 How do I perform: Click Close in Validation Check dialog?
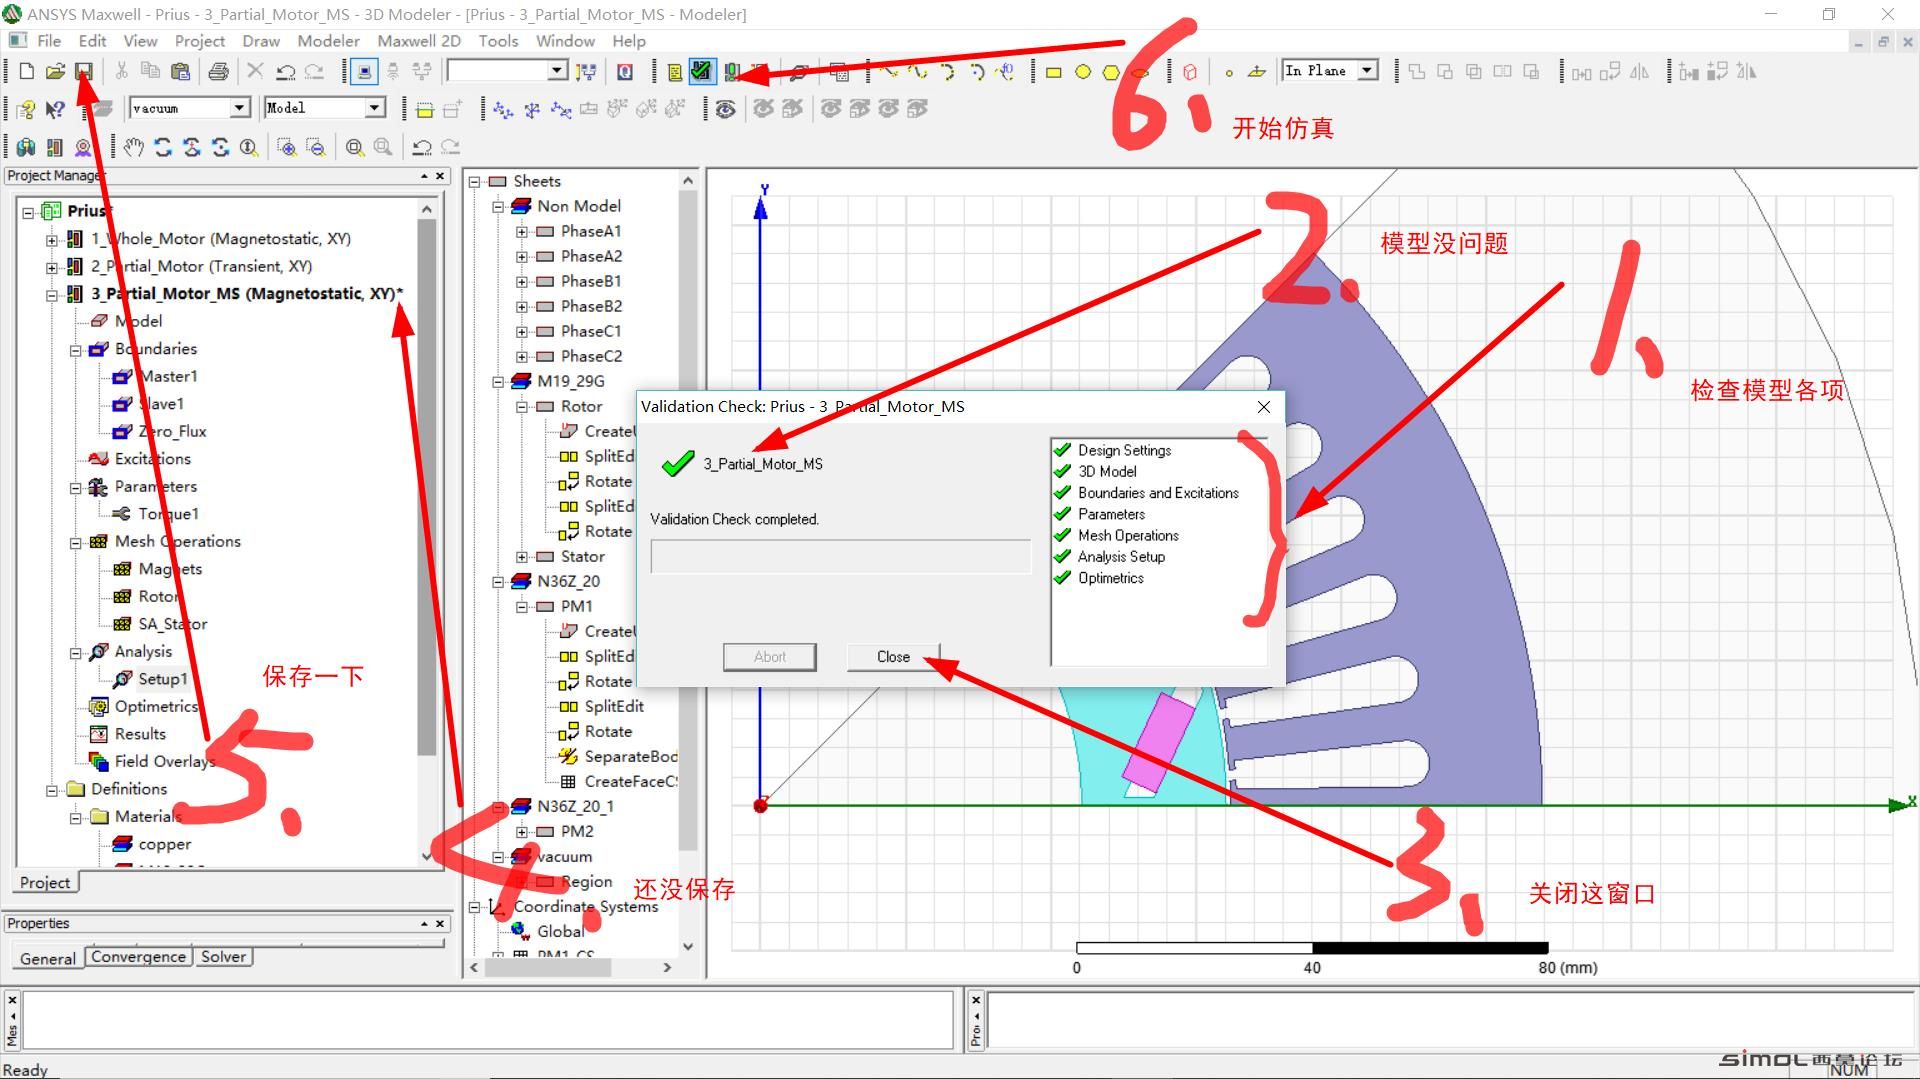893,657
